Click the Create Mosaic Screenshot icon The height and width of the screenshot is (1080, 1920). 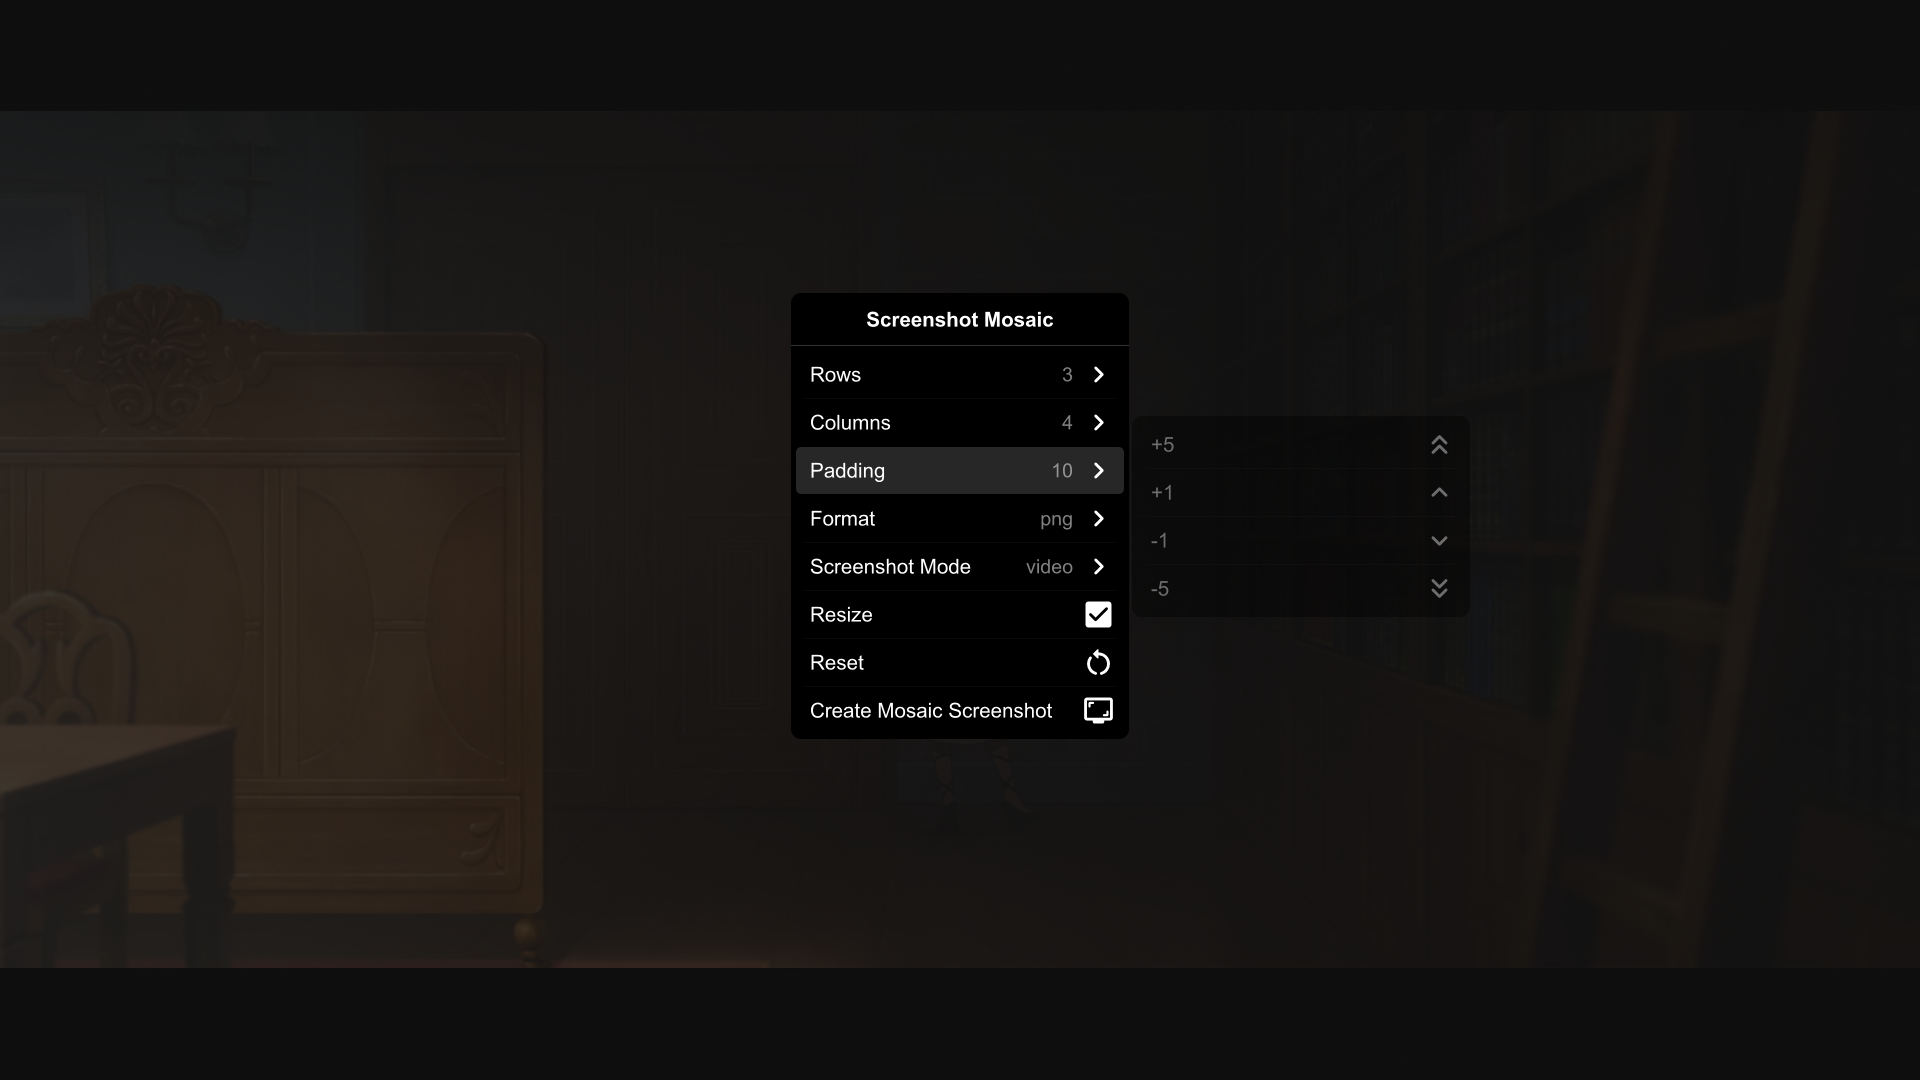click(x=1098, y=711)
